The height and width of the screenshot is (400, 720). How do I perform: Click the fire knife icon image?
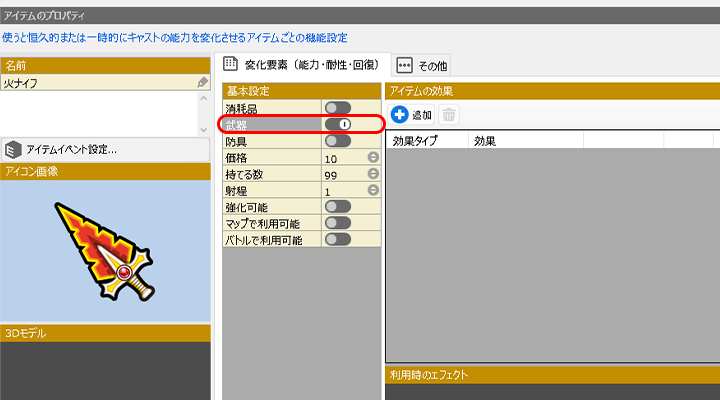[x=105, y=252]
